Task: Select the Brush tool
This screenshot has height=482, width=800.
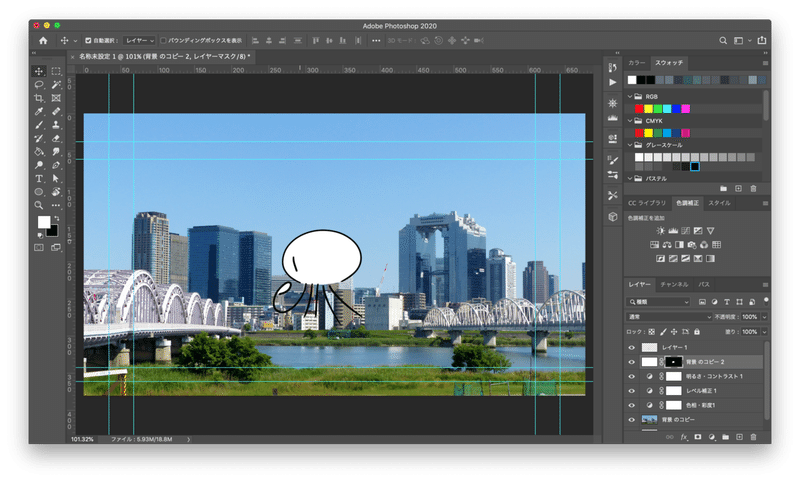Action: pyautogui.click(x=39, y=125)
